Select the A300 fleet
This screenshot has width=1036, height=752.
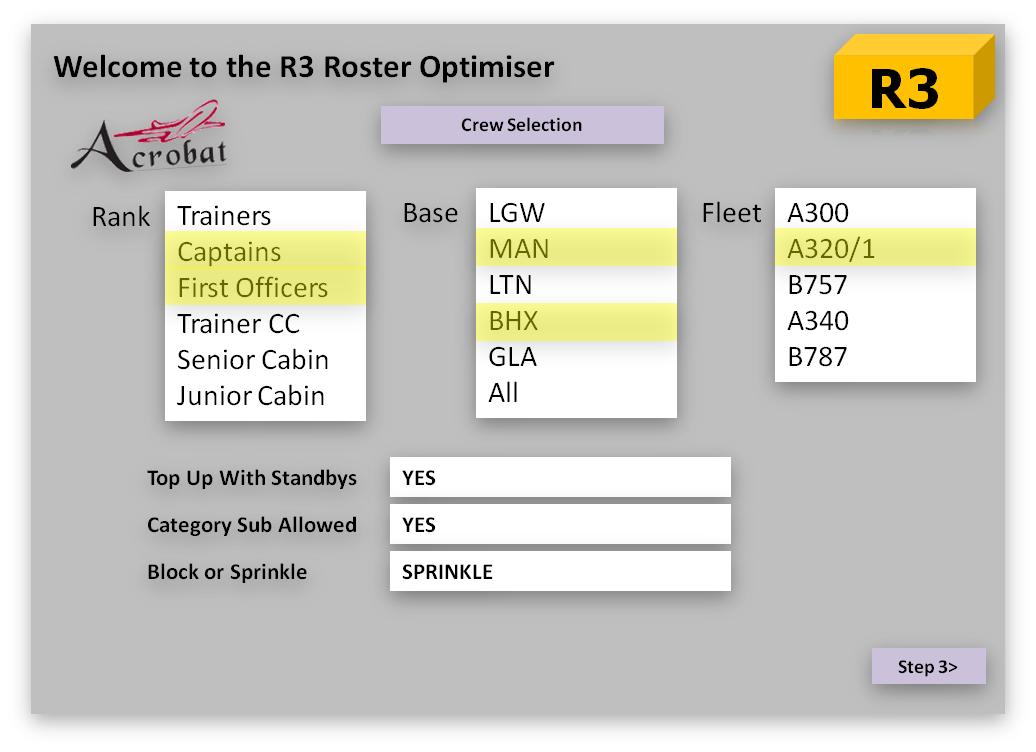(817, 213)
